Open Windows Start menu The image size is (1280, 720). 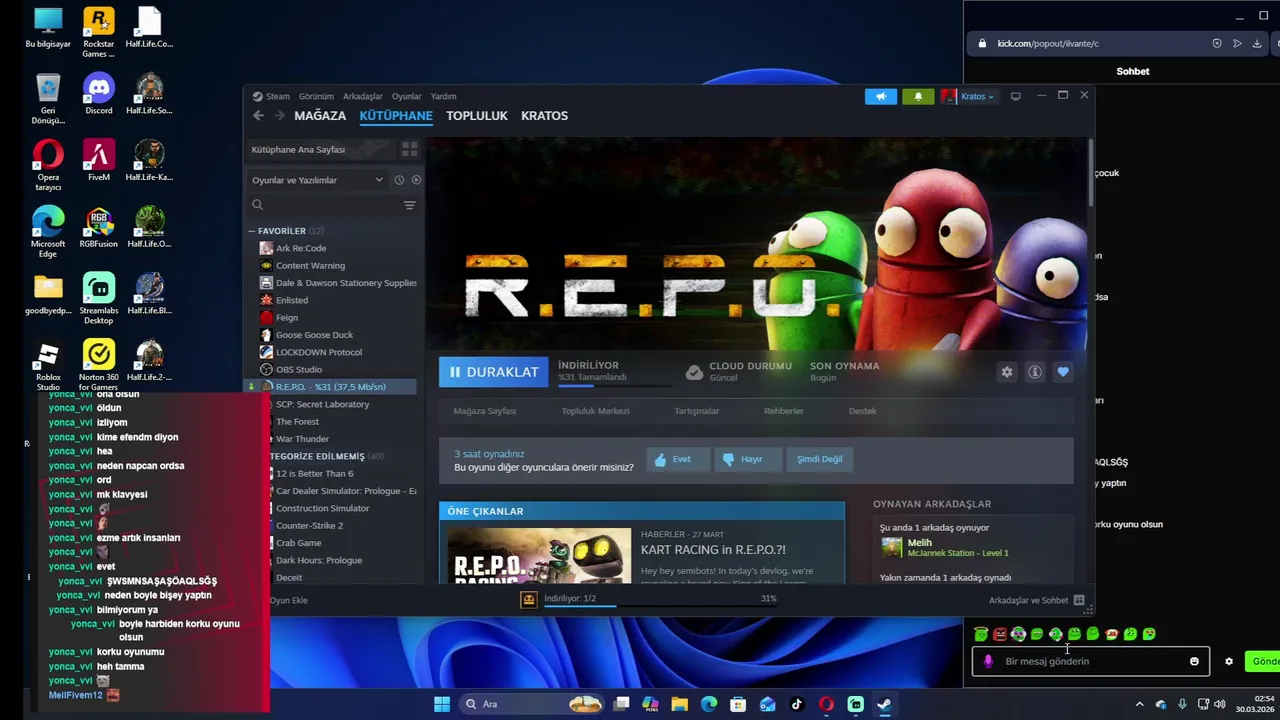tap(442, 704)
